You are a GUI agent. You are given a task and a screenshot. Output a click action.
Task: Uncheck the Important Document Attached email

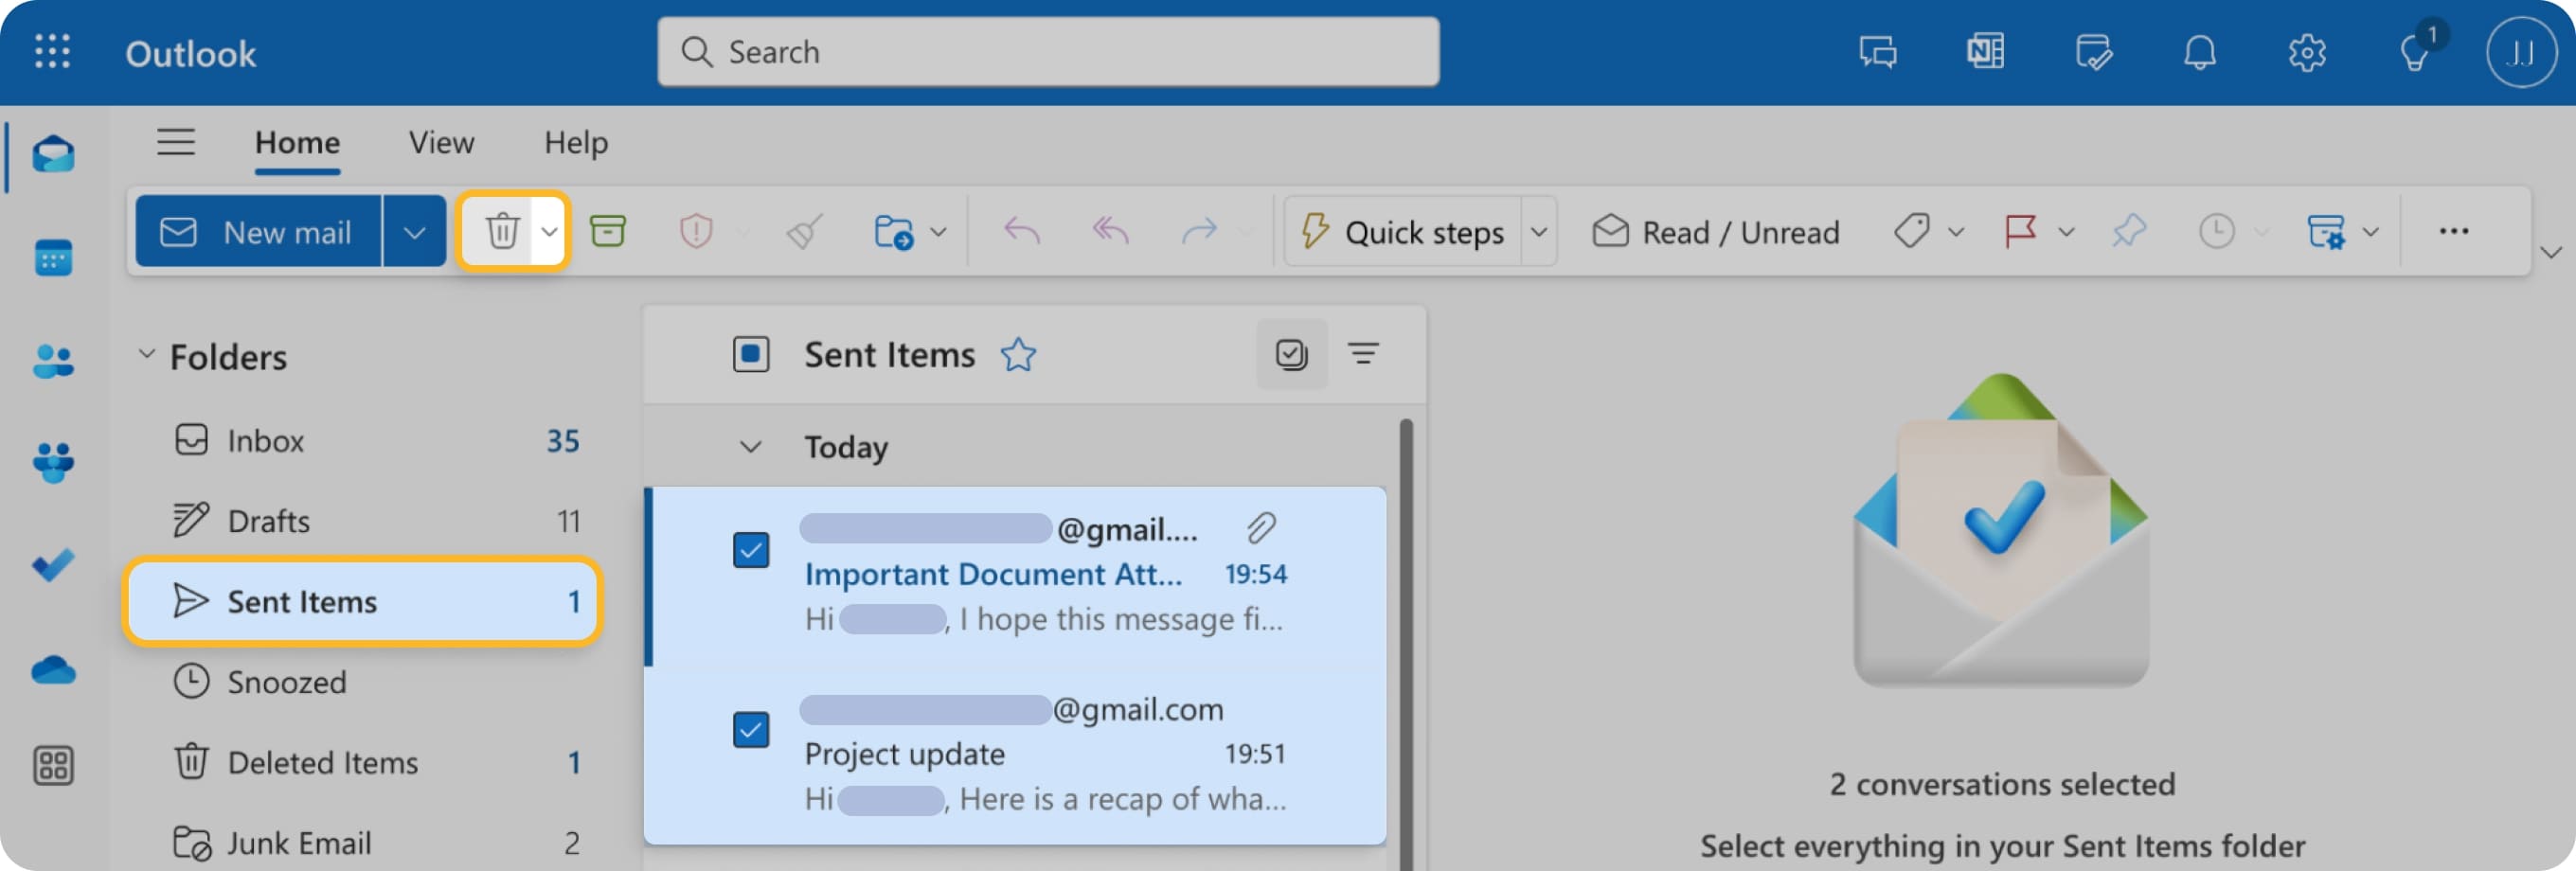tap(751, 549)
